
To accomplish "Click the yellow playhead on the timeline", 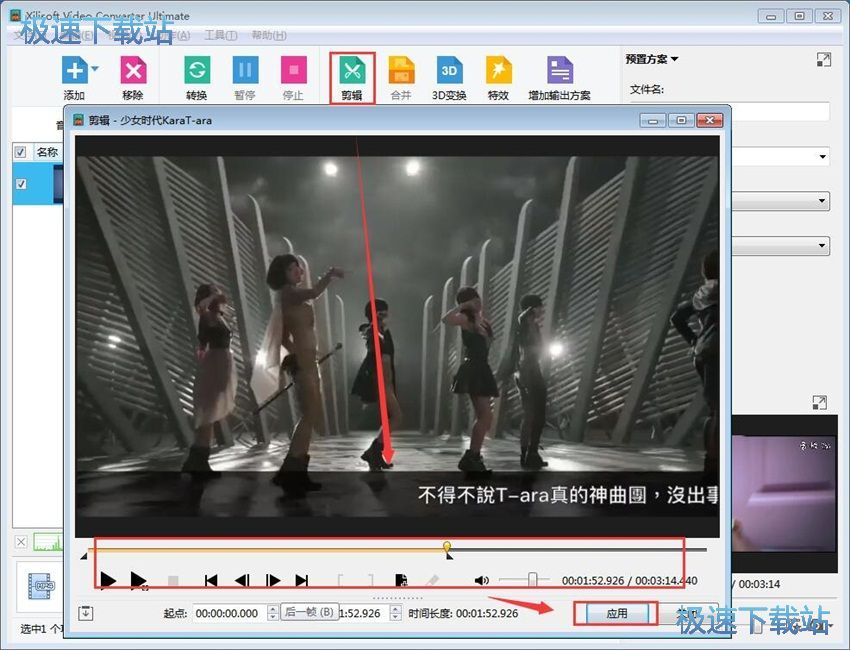I will pyautogui.click(x=447, y=546).
